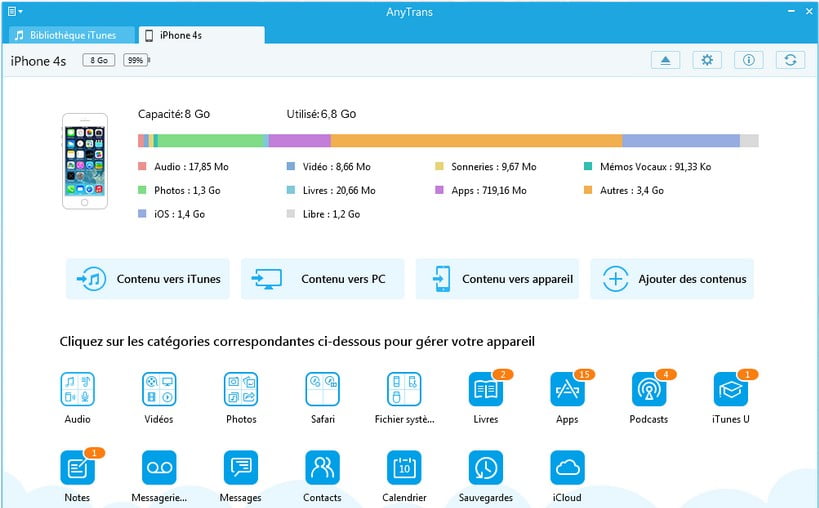This screenshot has width=819, height=508.
Task: Click 'Photos : 1,3 Go' legend text
Action: (x=187, y=191)
